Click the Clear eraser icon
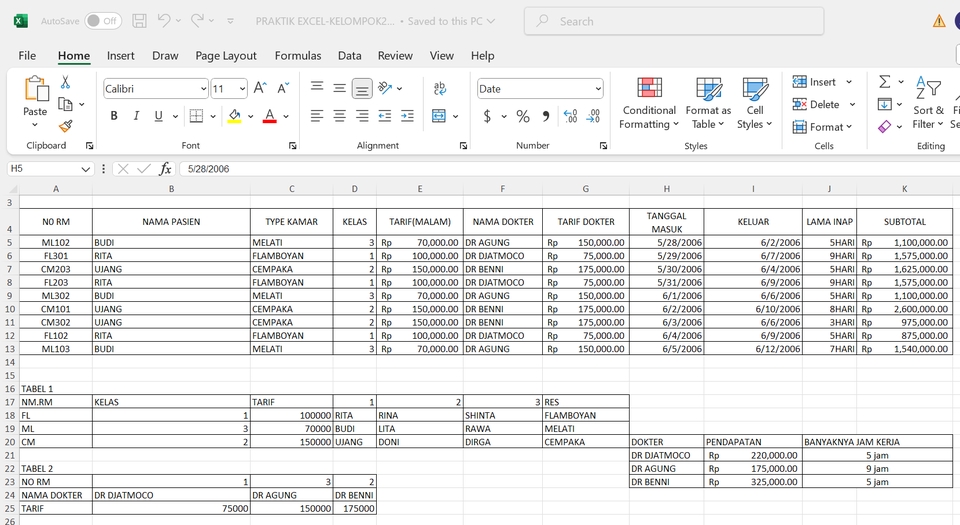This screenshot has height=525, width=960. (884, 127)
